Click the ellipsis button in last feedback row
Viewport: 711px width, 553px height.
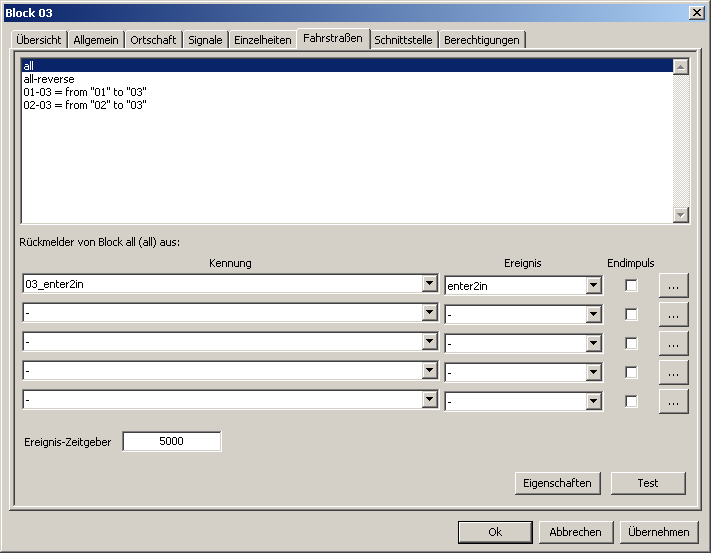673,401
